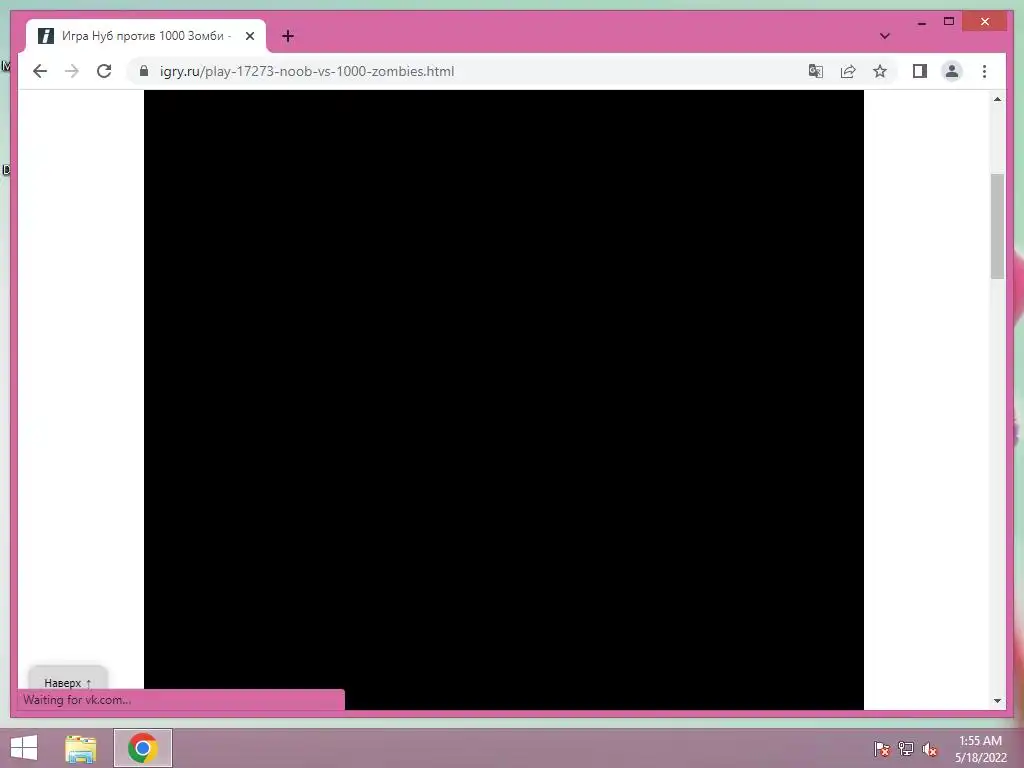1024x768 pixels.
Task: Open File Explorer from the taskbar
Action: coord(80,748)
